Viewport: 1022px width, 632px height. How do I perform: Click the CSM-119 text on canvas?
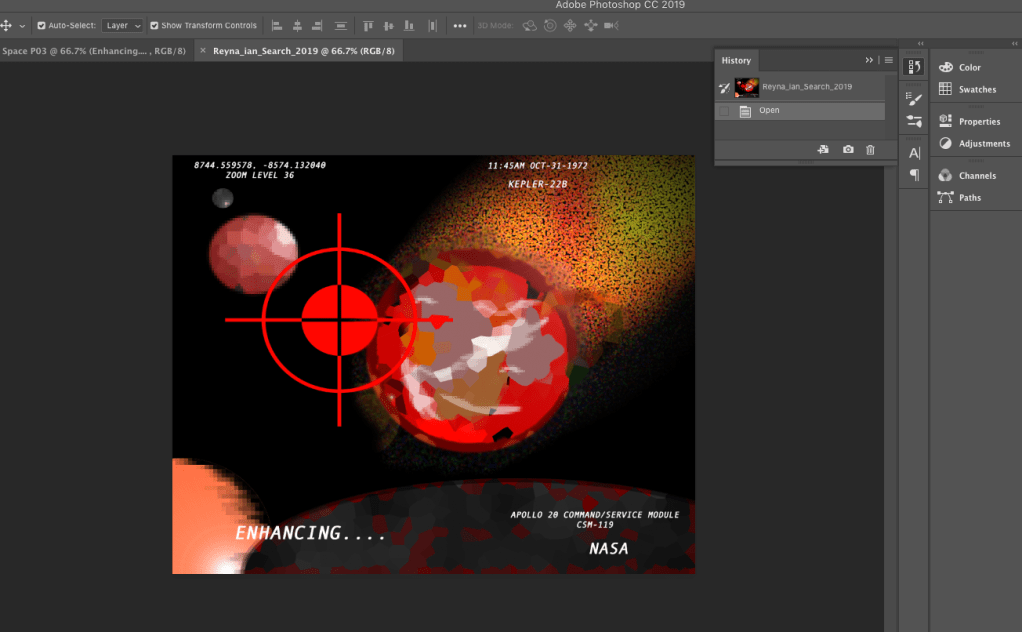[594, 524]
